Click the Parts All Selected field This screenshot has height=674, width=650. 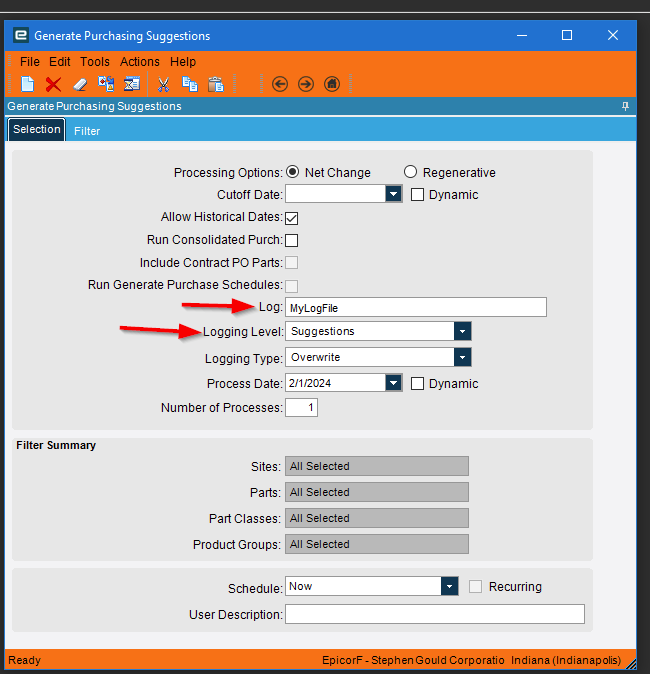[x=377, y=492]
